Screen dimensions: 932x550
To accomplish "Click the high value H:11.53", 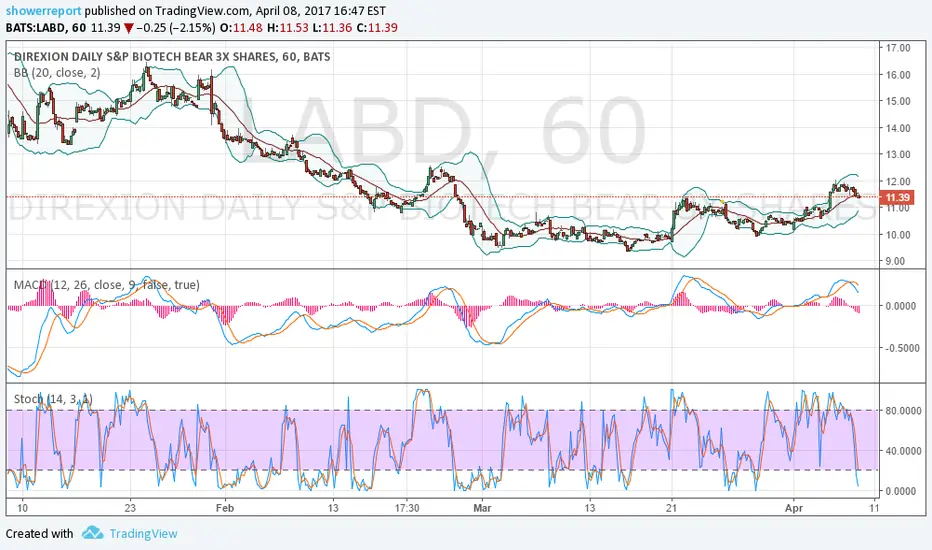I will coord(288,27).
